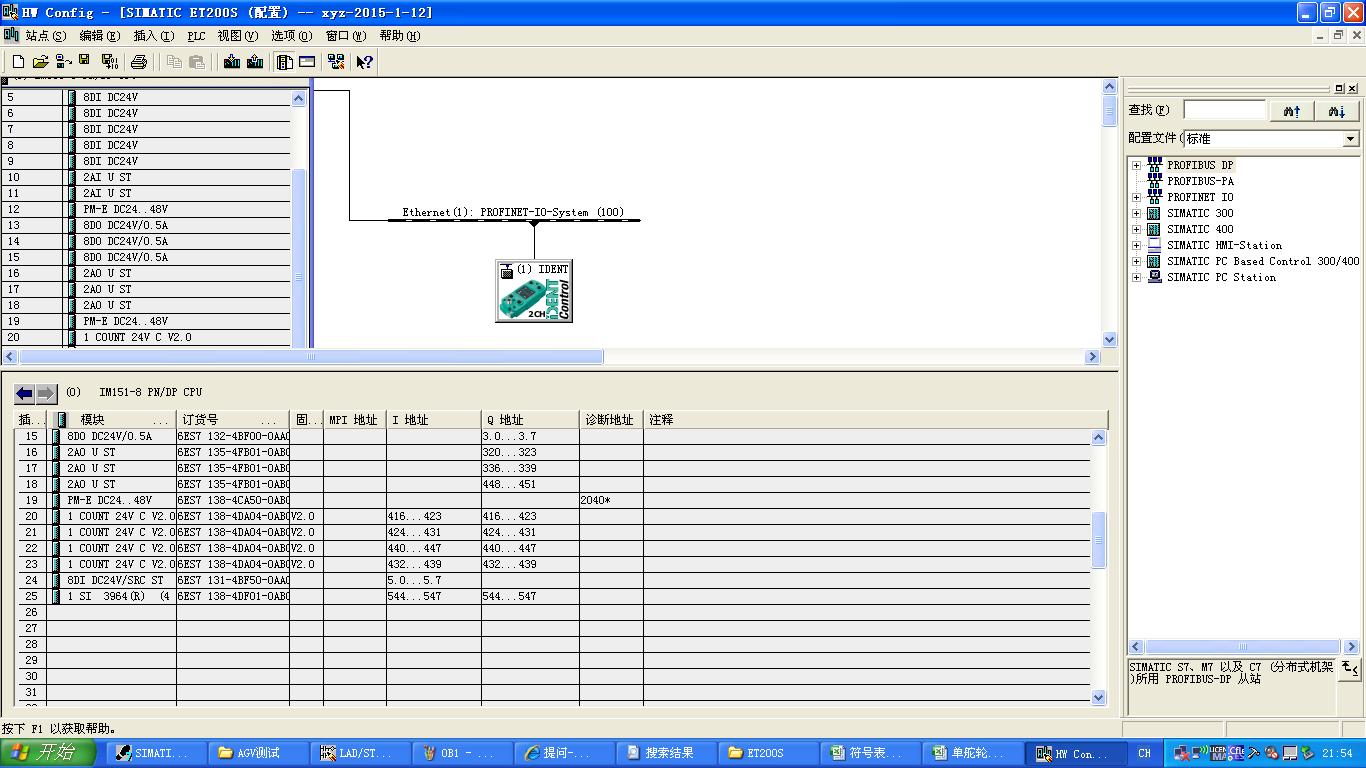
Task: Open the PLC menu
Action: point(196,36)
